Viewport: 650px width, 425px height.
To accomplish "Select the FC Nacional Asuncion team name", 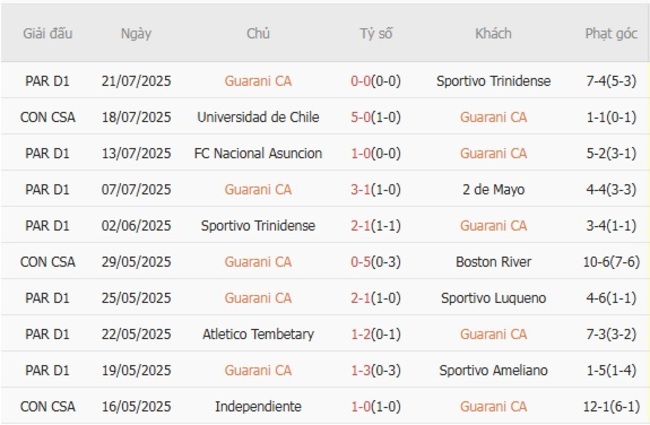I will [258, 153].
